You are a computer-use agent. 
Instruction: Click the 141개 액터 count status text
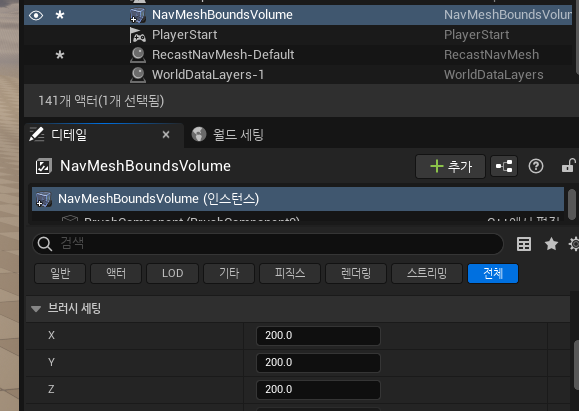[x=101, y=100]
